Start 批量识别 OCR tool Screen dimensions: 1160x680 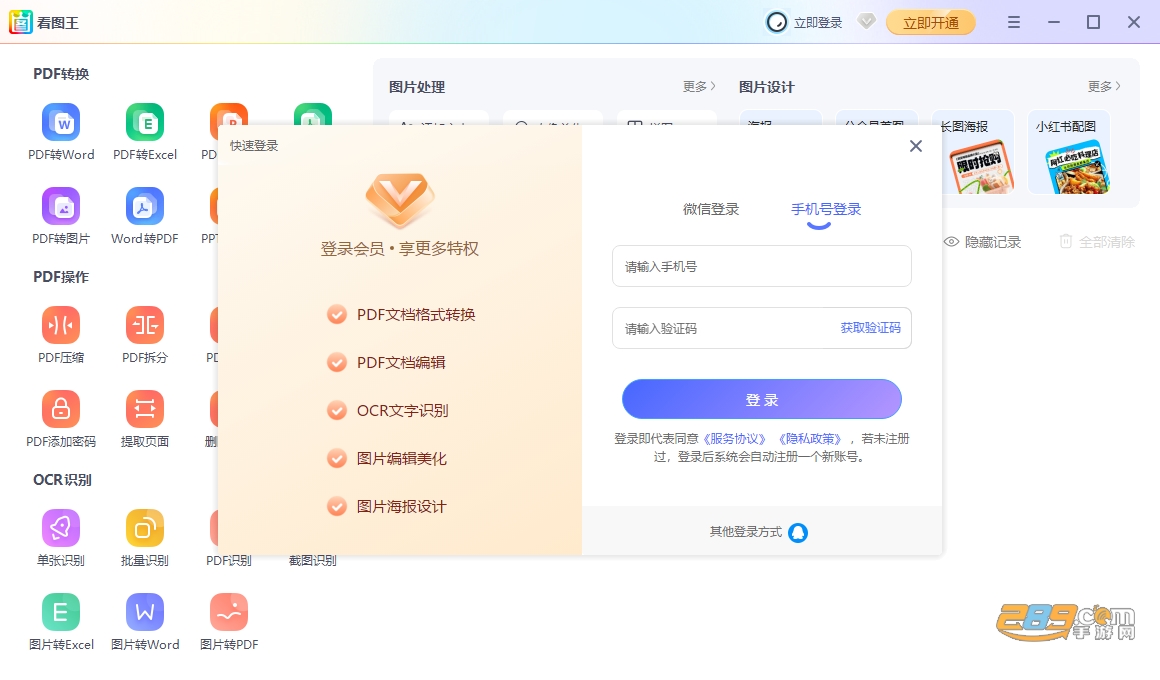pos(145,538)
